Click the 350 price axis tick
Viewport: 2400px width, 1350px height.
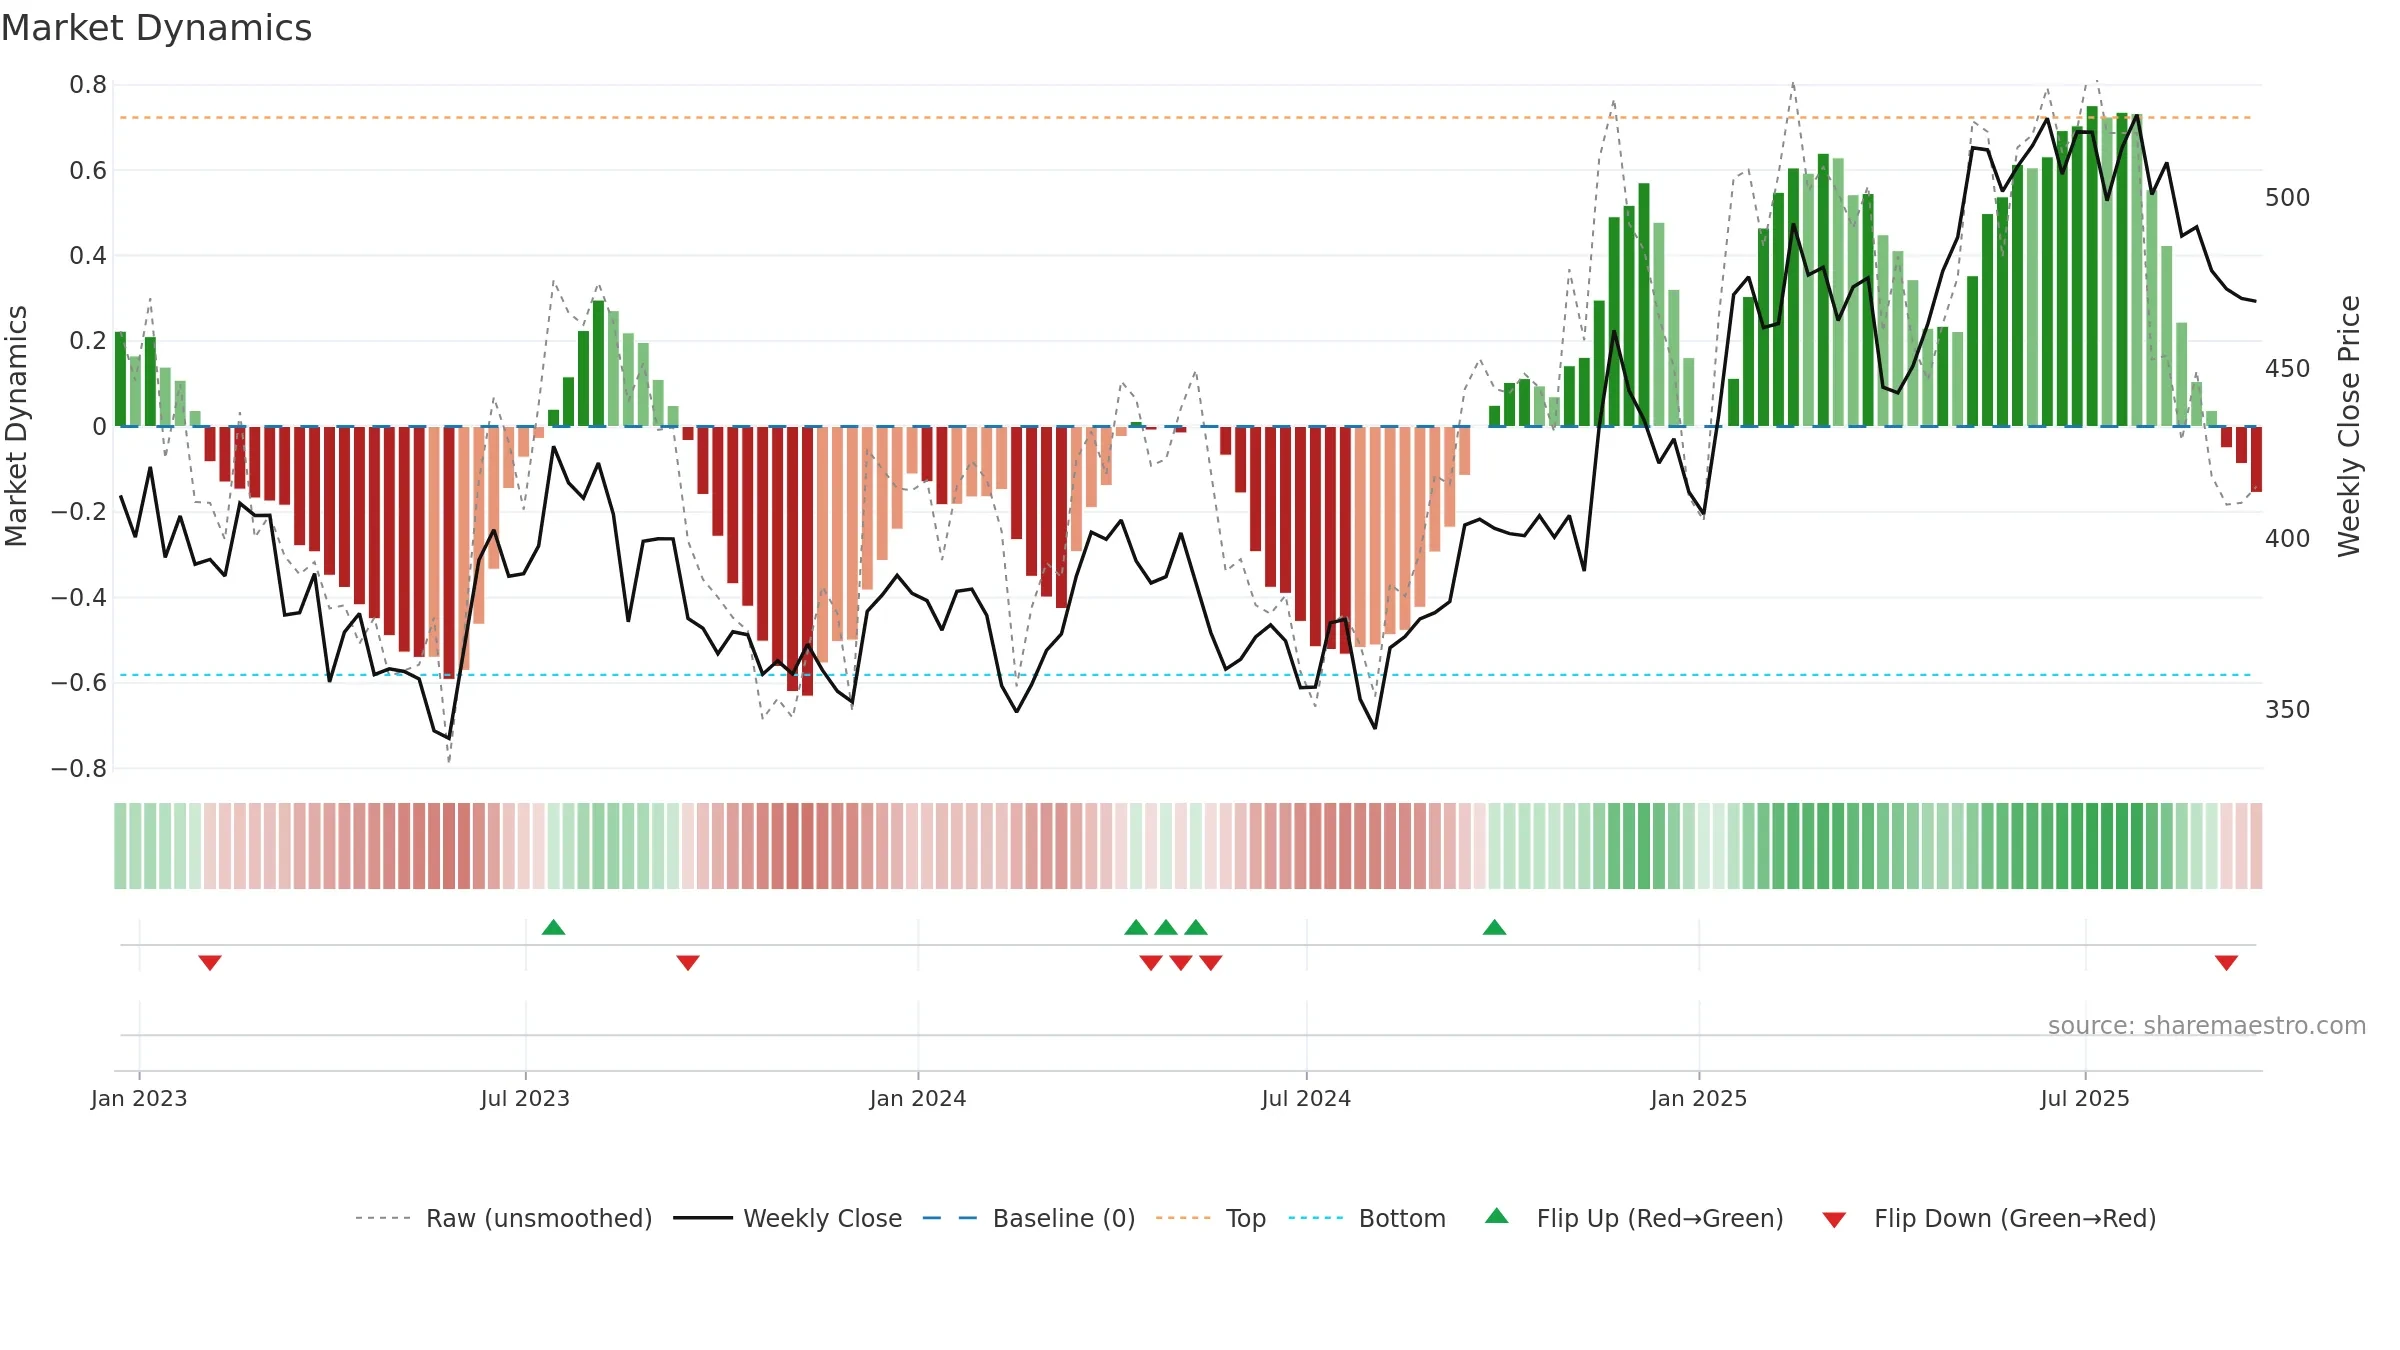pyautogui.click(x=2288, y=710)
